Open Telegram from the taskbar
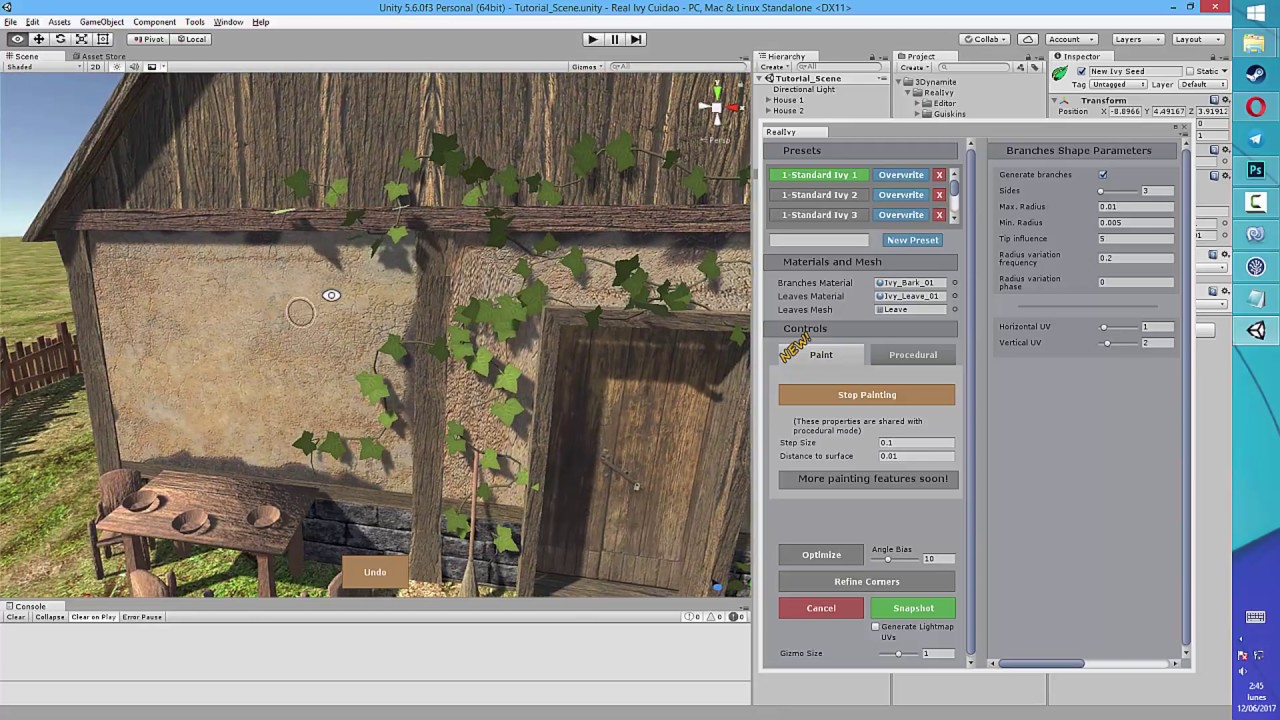Viewport: 1280px width, 720px height. [1256, 139]
